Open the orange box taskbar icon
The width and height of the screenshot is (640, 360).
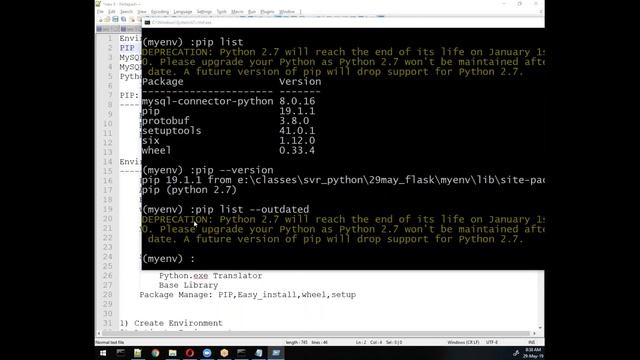point(224,353)
